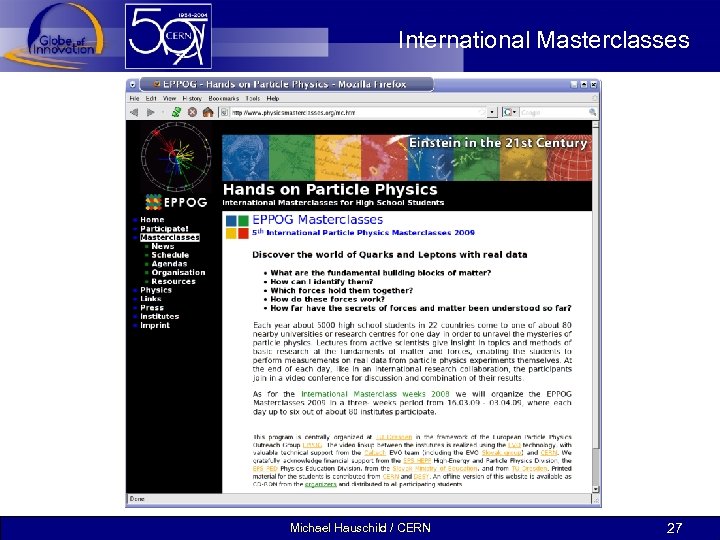
Task: Open the Physics sidebar link
Action: 156,290
